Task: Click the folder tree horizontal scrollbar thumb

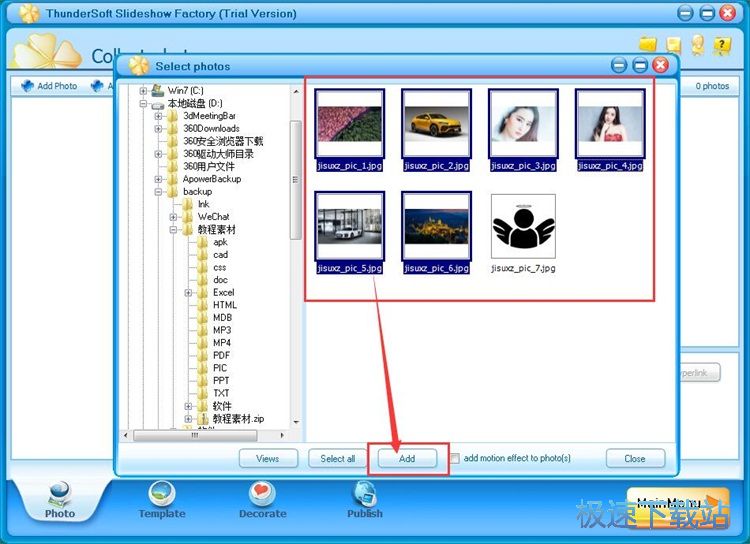Action: 195,435
